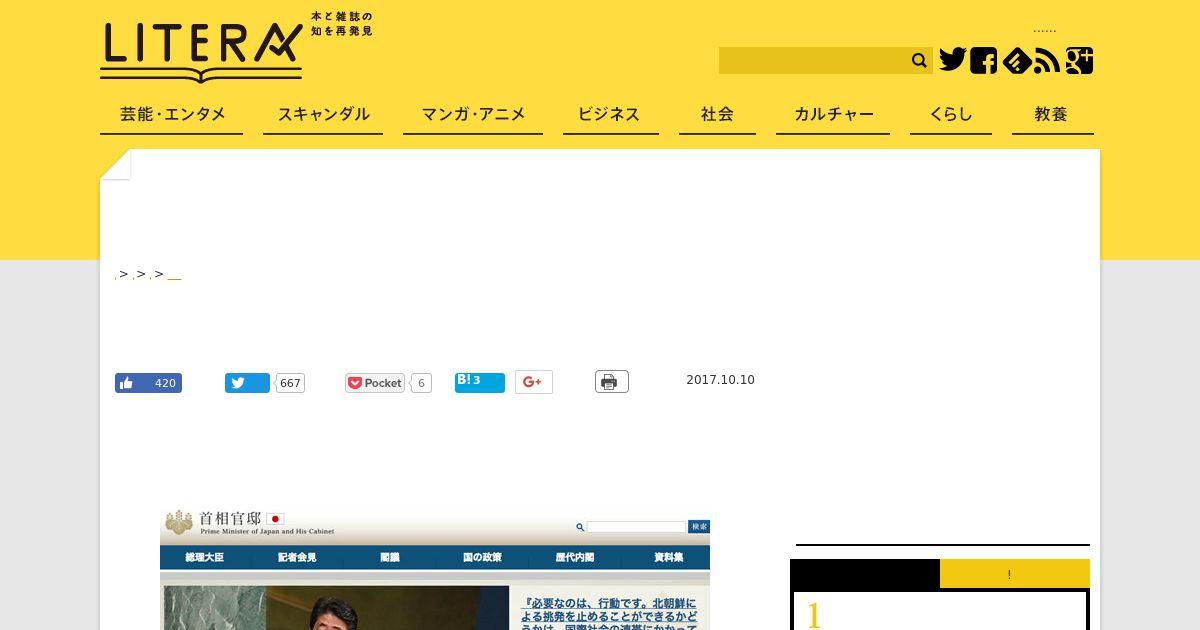
Task: Open the RSS feed icon
Action: pos(1047,61)
